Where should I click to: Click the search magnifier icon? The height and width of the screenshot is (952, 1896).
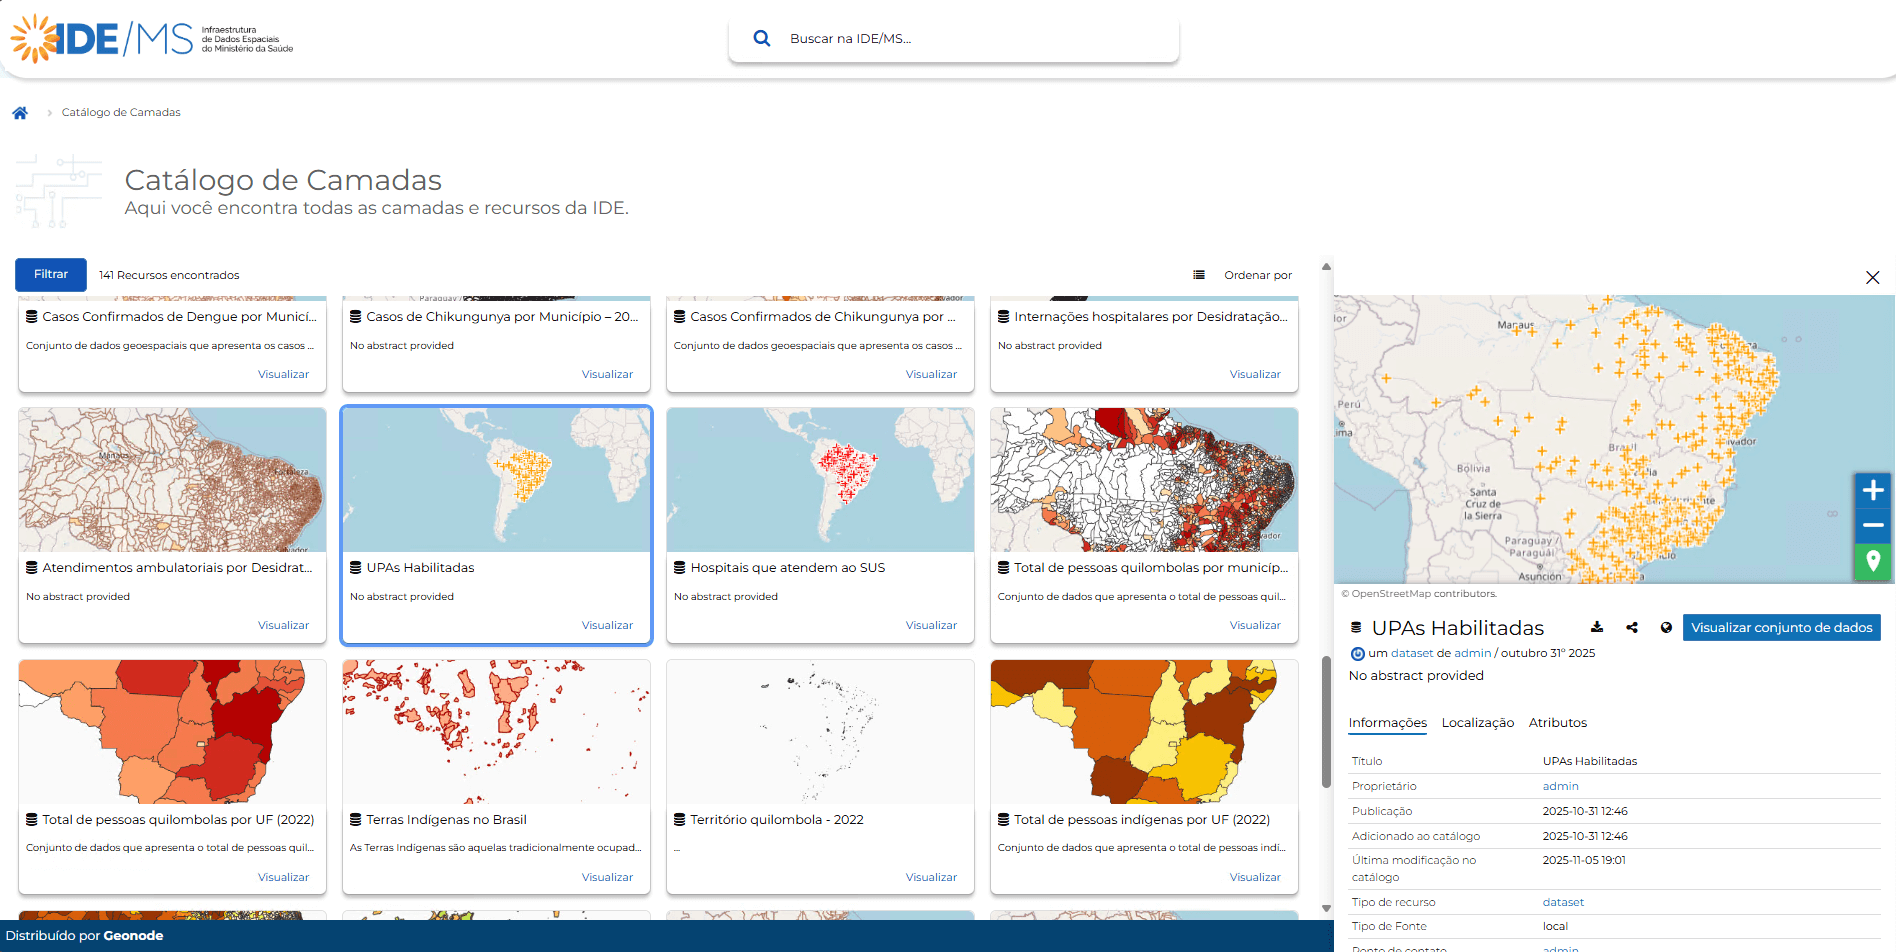click(x=761, y=39)
